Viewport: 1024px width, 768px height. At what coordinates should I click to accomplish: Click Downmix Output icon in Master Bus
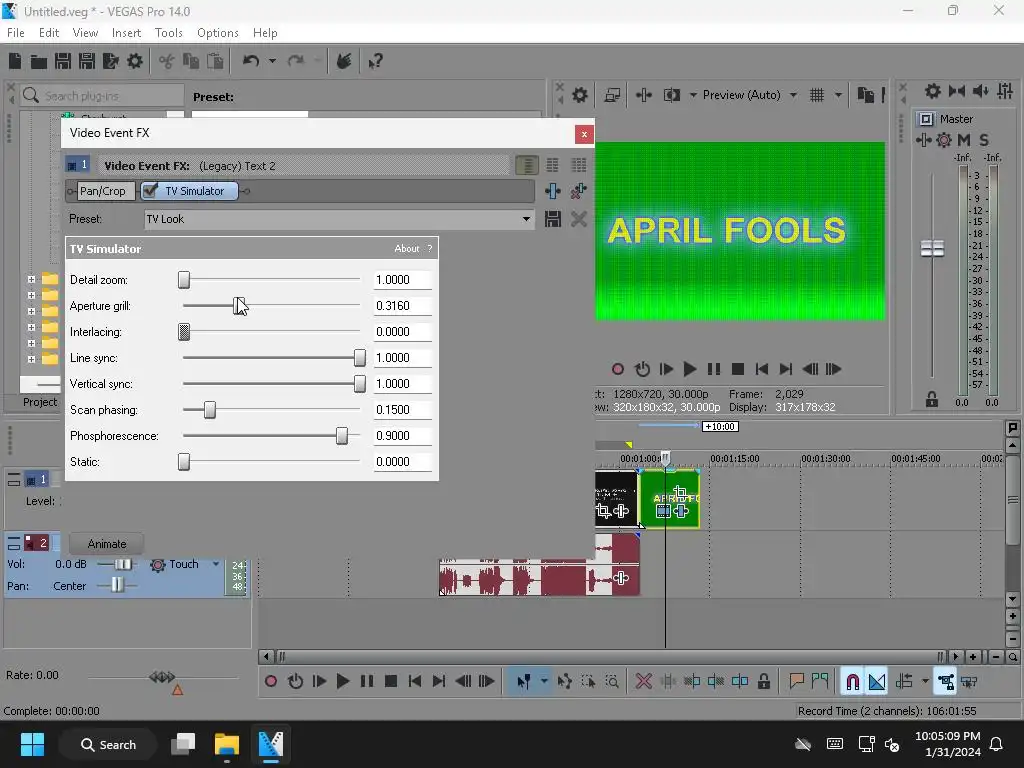(957, 91)
